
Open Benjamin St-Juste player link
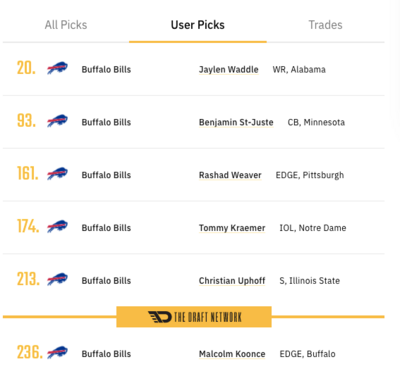236,122
